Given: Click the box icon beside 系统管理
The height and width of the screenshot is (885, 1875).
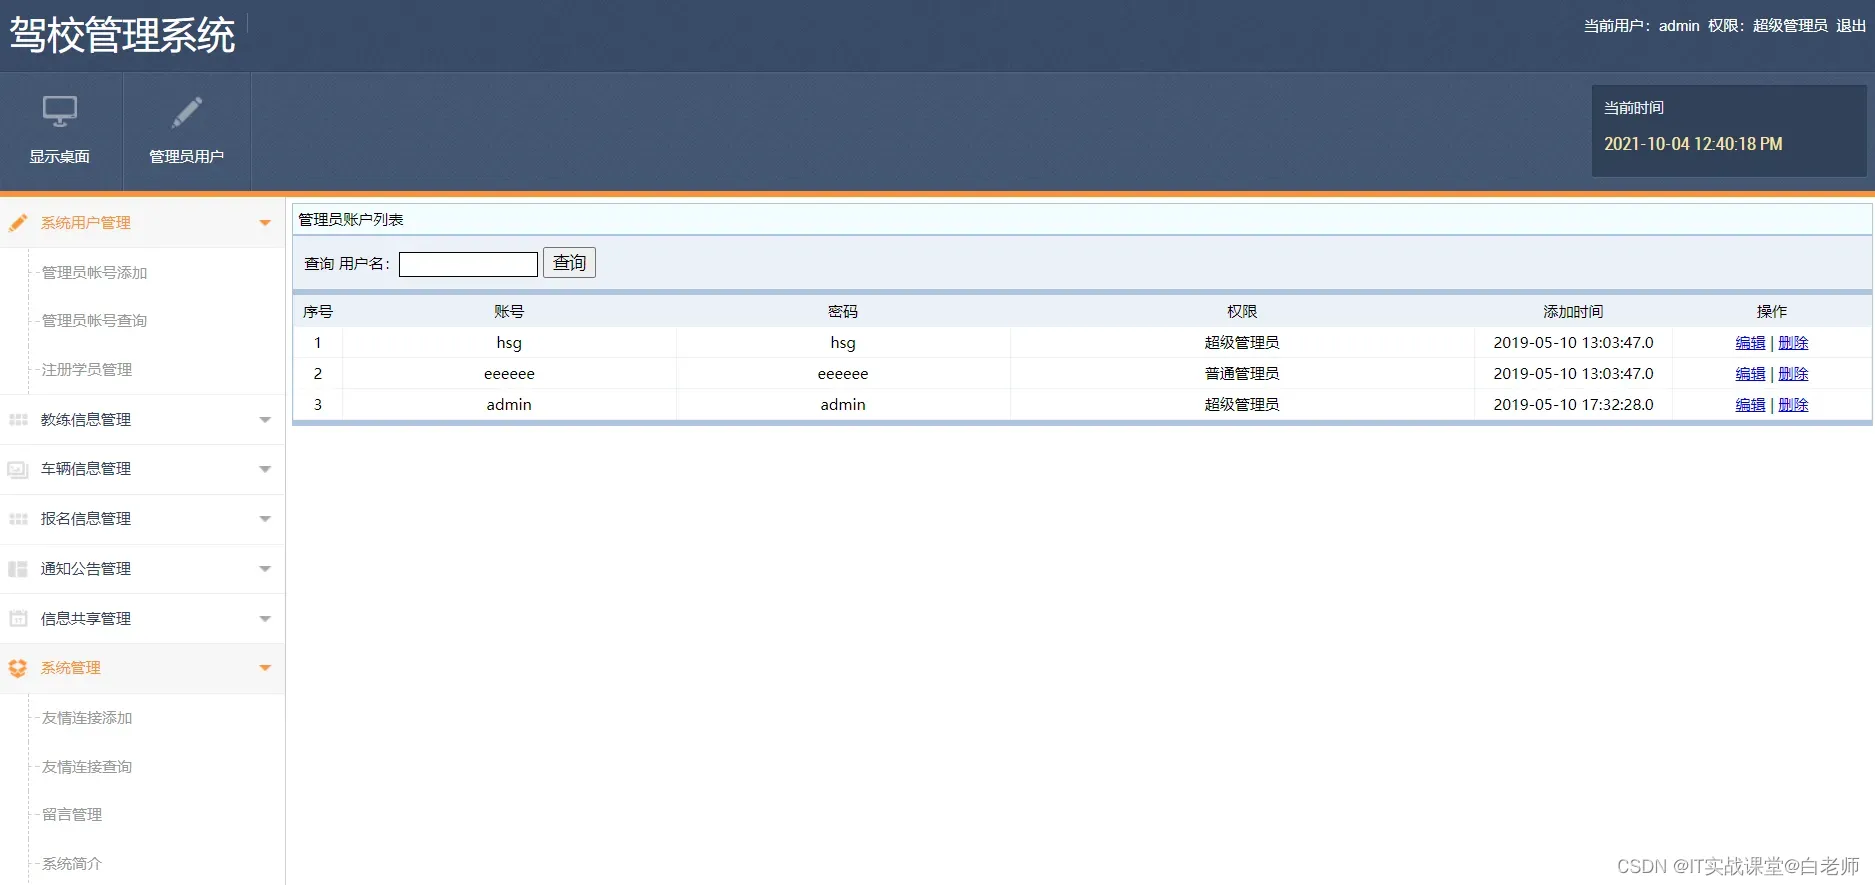Looking at the screenshot, I should (x=18, y=668).
